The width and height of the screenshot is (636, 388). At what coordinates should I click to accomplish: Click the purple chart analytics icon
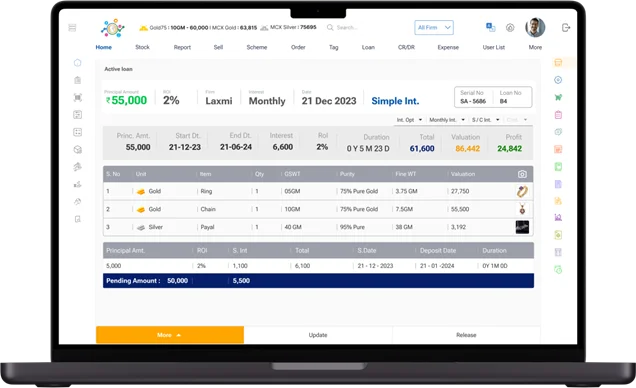(x=558, y=217)
